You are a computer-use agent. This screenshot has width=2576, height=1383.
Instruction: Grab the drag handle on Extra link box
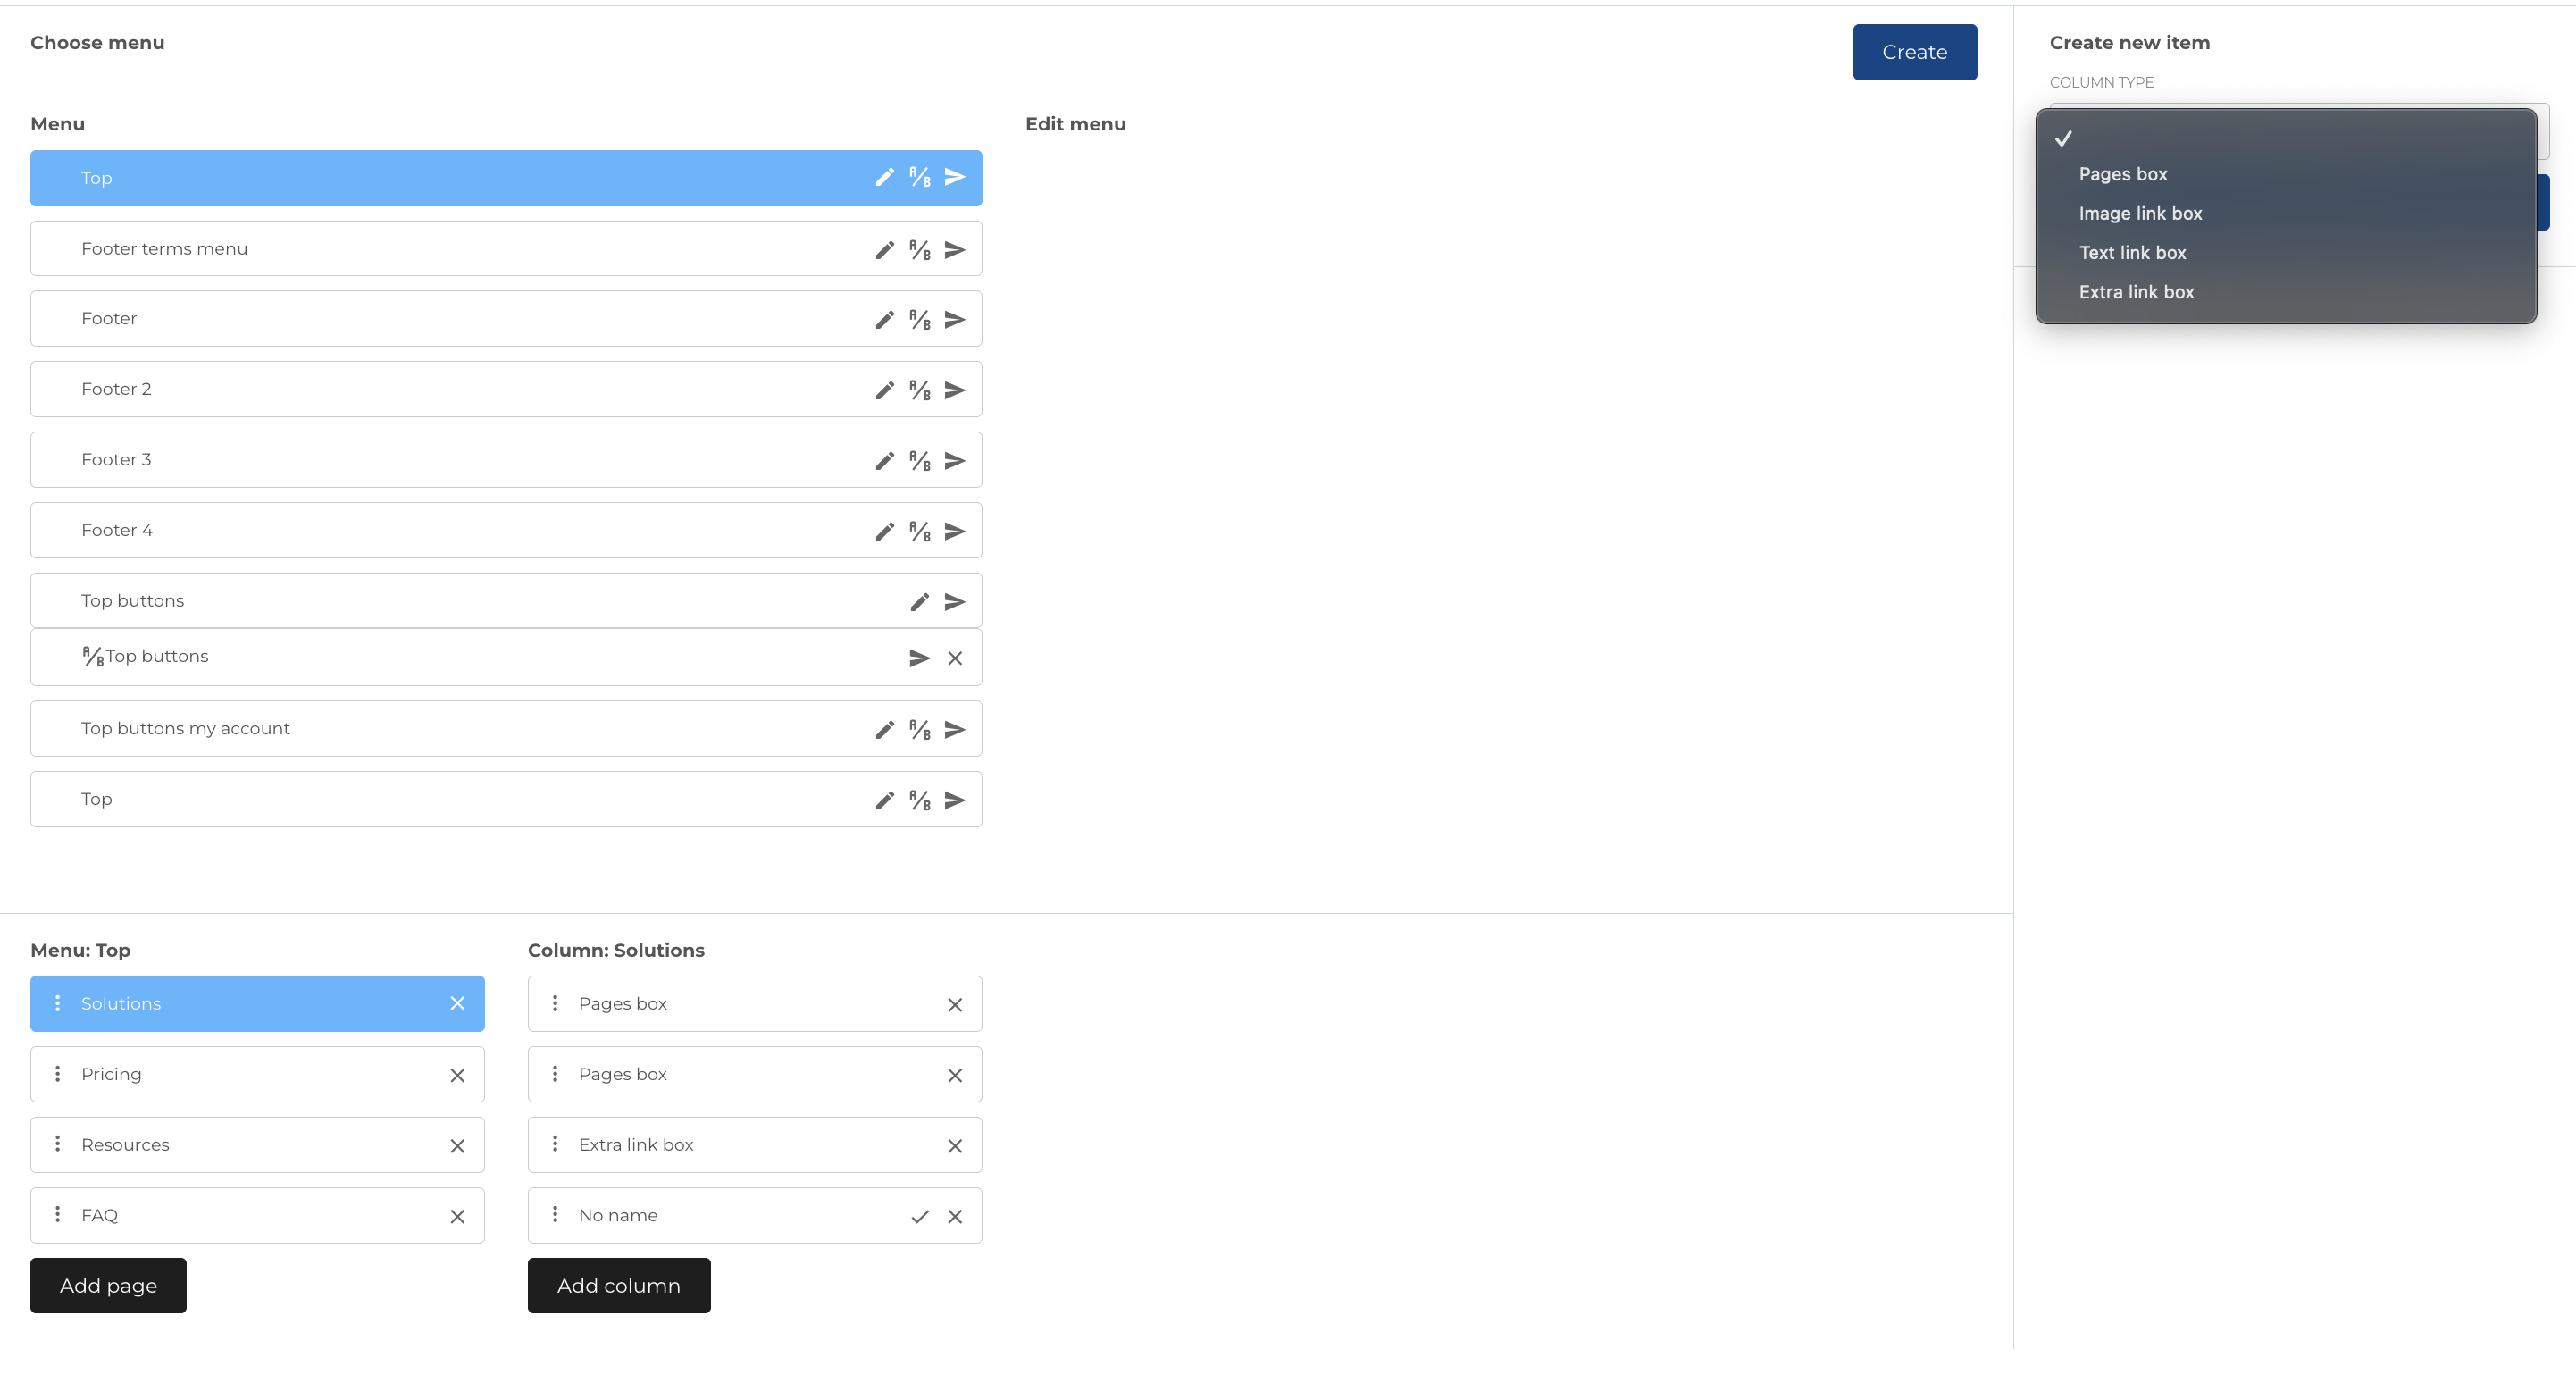tap(555, 1145)
